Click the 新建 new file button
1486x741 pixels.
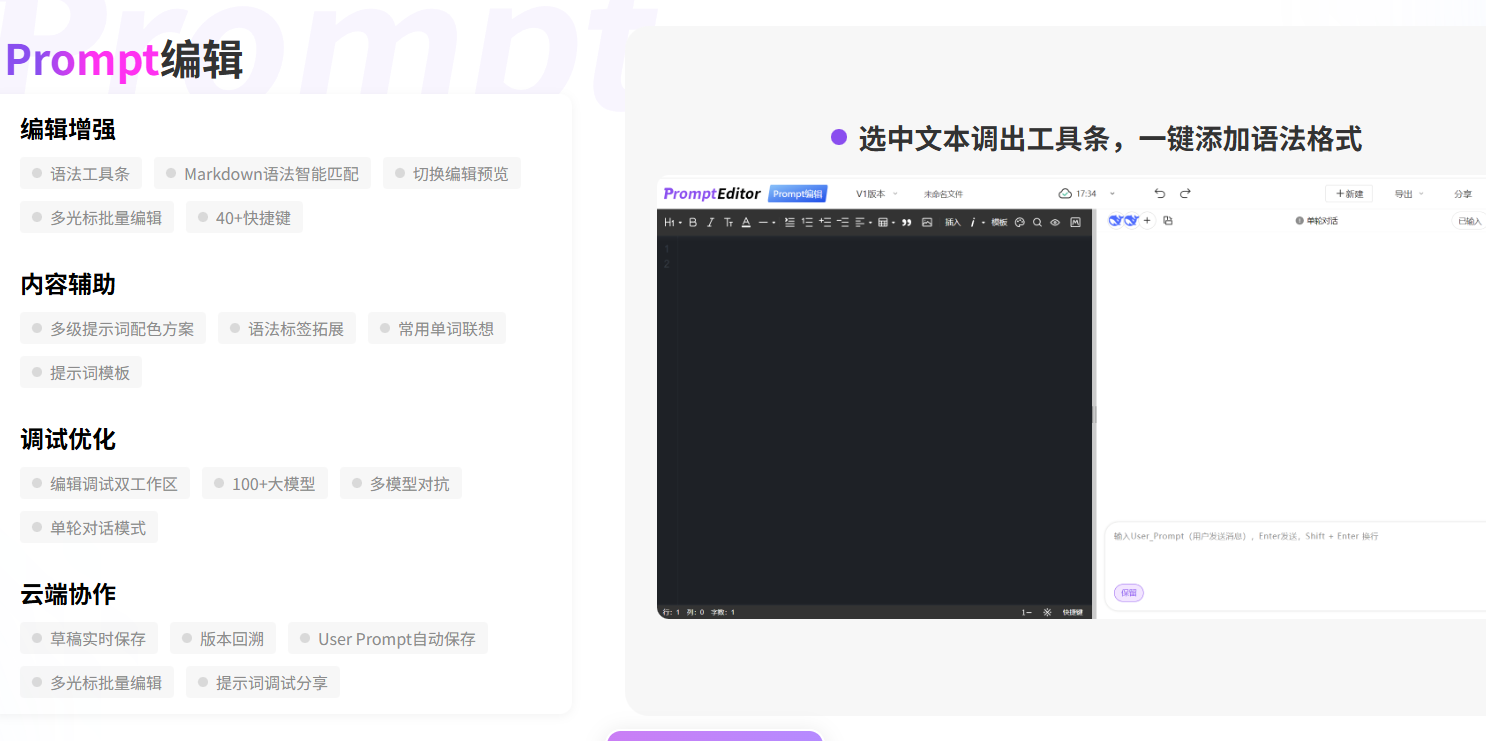[x=1348, y=192]
